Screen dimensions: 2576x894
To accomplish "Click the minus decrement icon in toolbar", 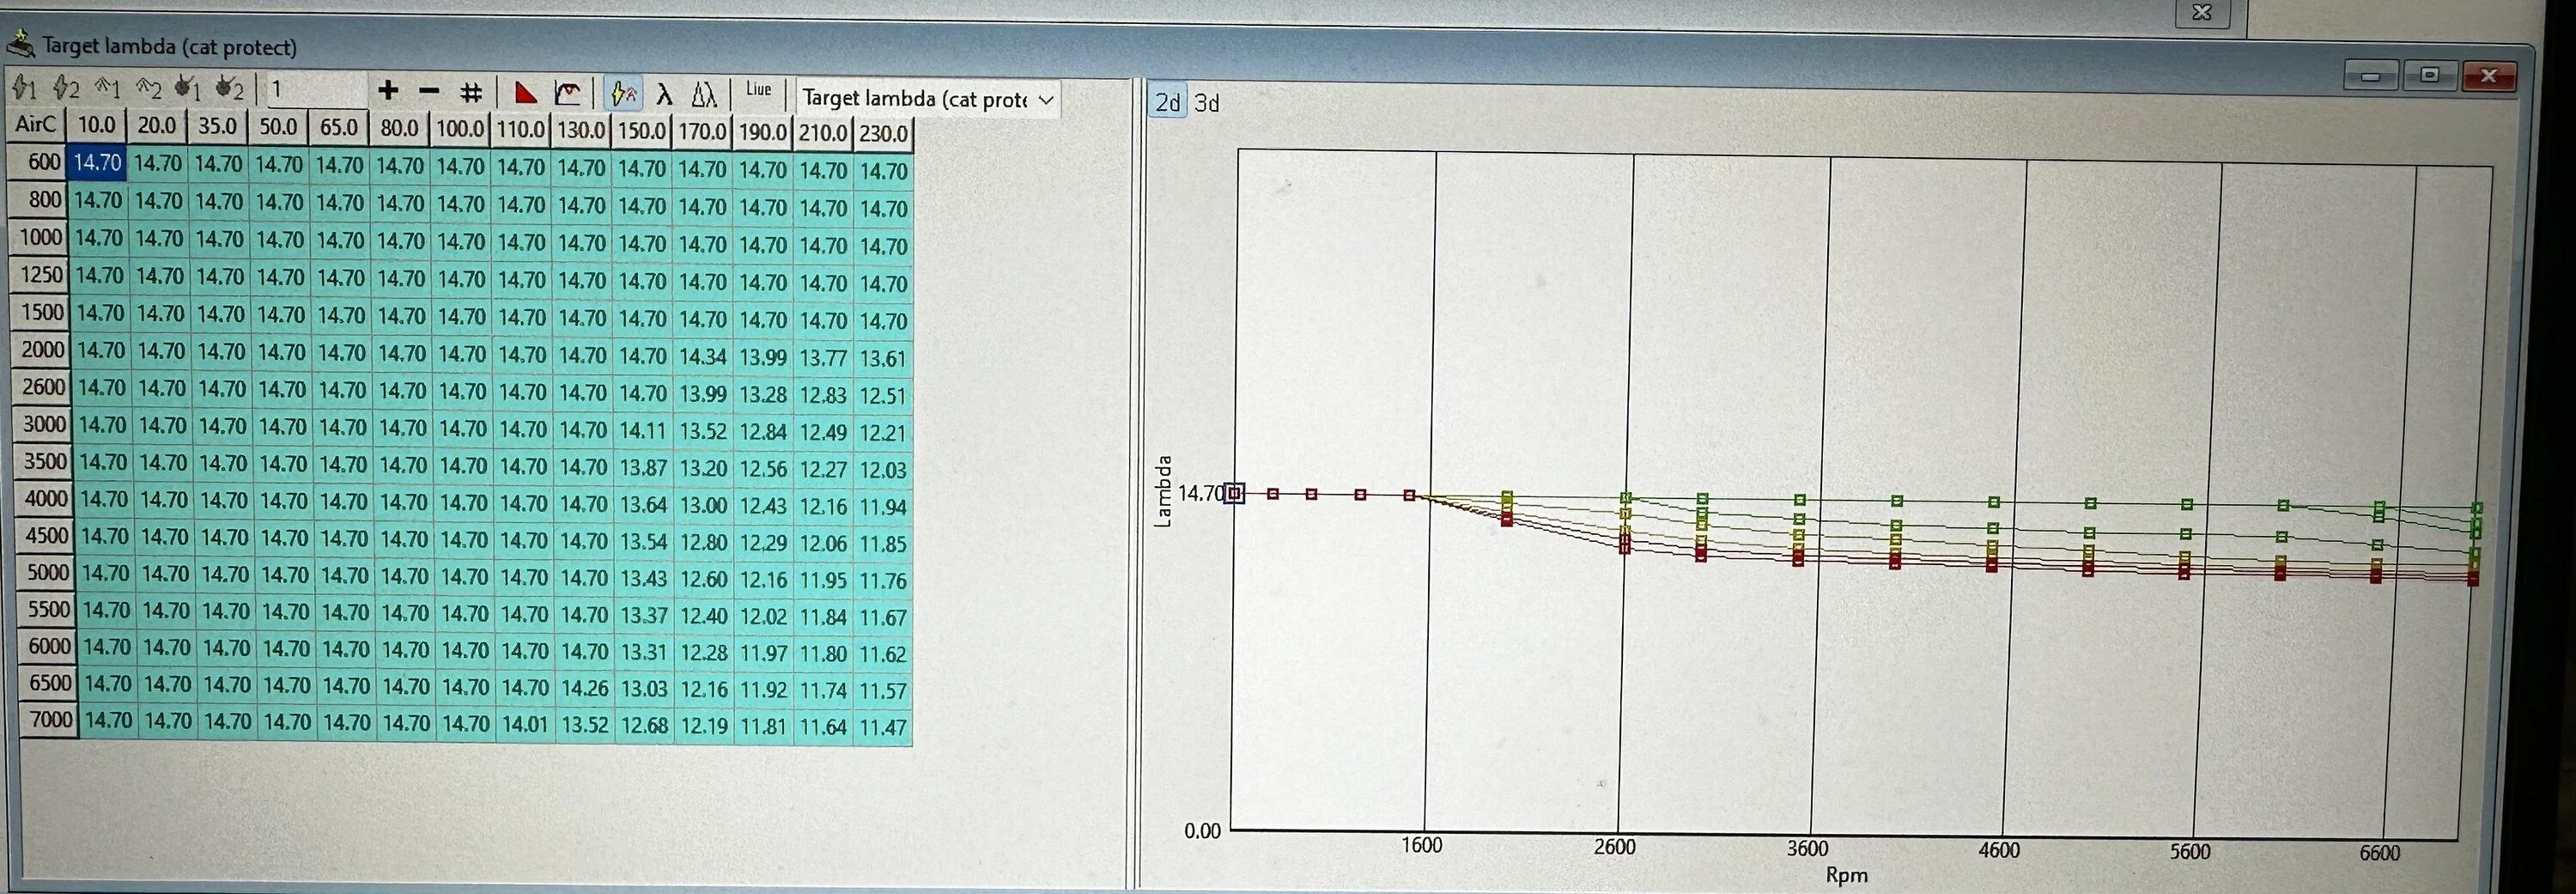I will click(429, 92).
